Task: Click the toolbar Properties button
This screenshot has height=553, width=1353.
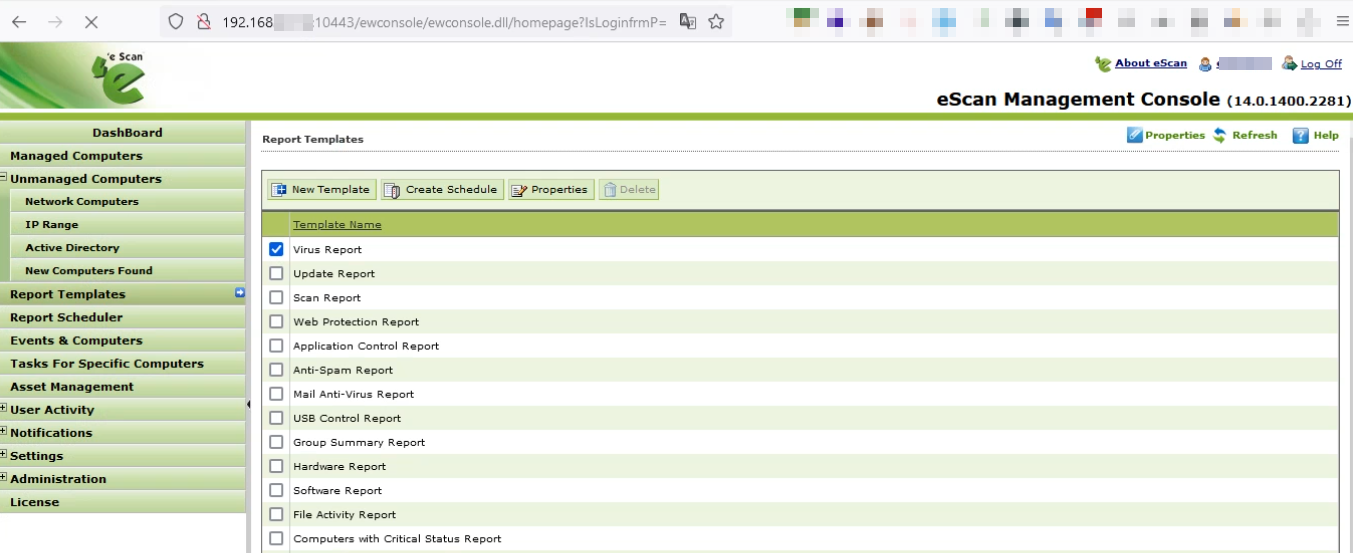Action: tap(551, 189)
